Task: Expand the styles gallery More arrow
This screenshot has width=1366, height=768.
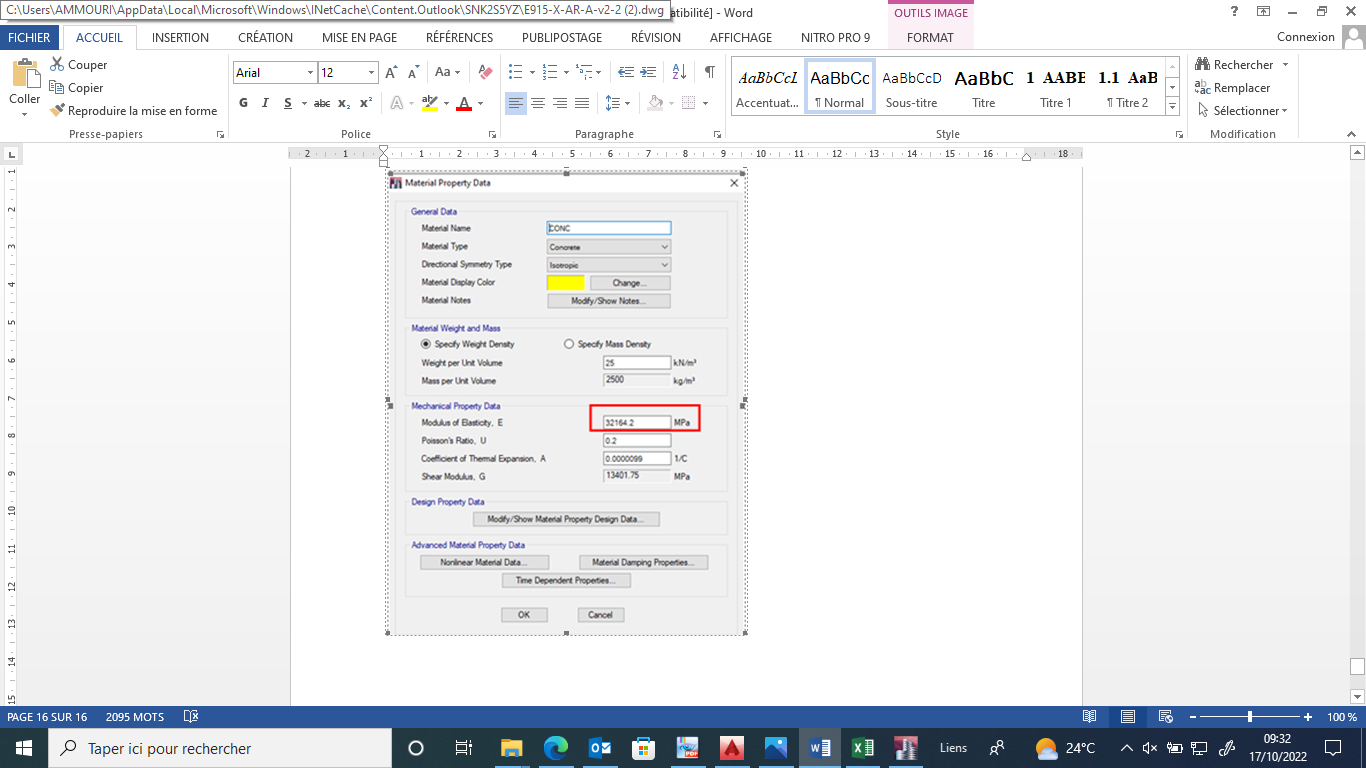Action: (x=1173, y=108)
